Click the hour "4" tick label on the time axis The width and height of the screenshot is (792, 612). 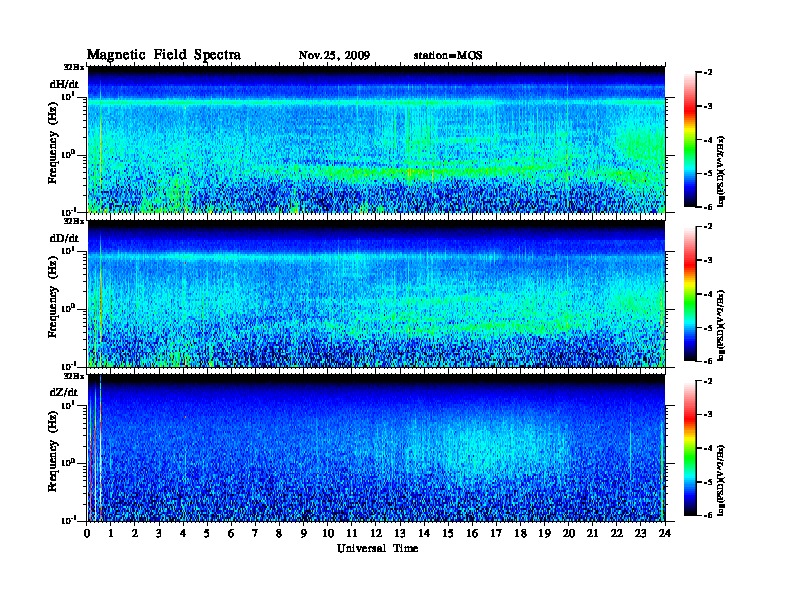[183, 533]
